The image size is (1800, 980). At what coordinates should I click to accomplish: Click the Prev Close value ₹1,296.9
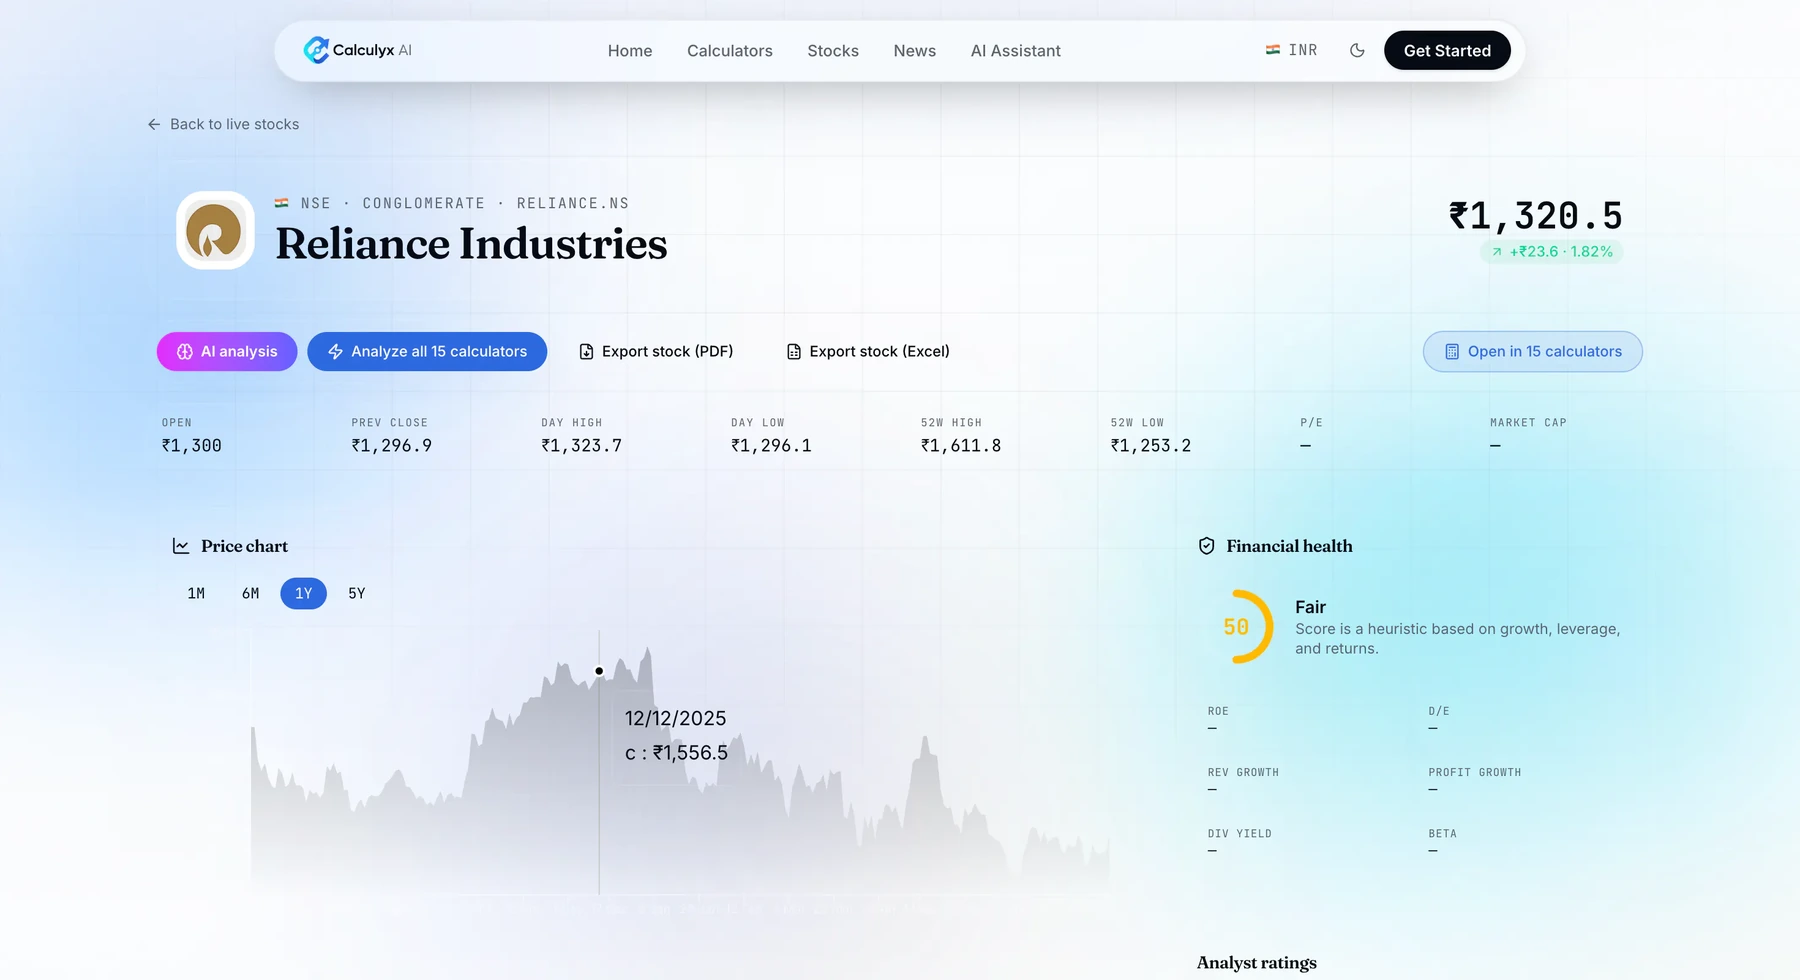click(x=392, y=446)
